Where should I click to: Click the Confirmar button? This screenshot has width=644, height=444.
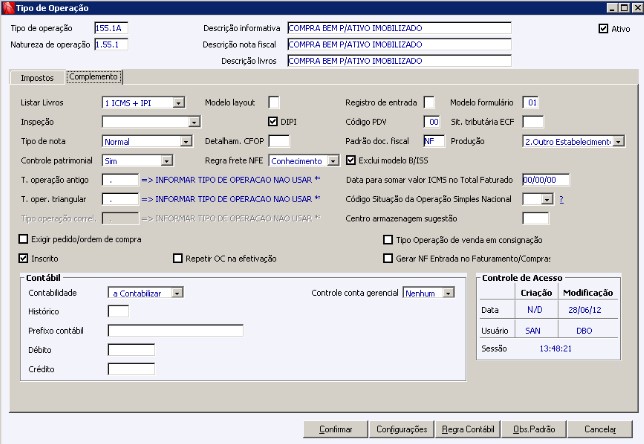[336, 429]
